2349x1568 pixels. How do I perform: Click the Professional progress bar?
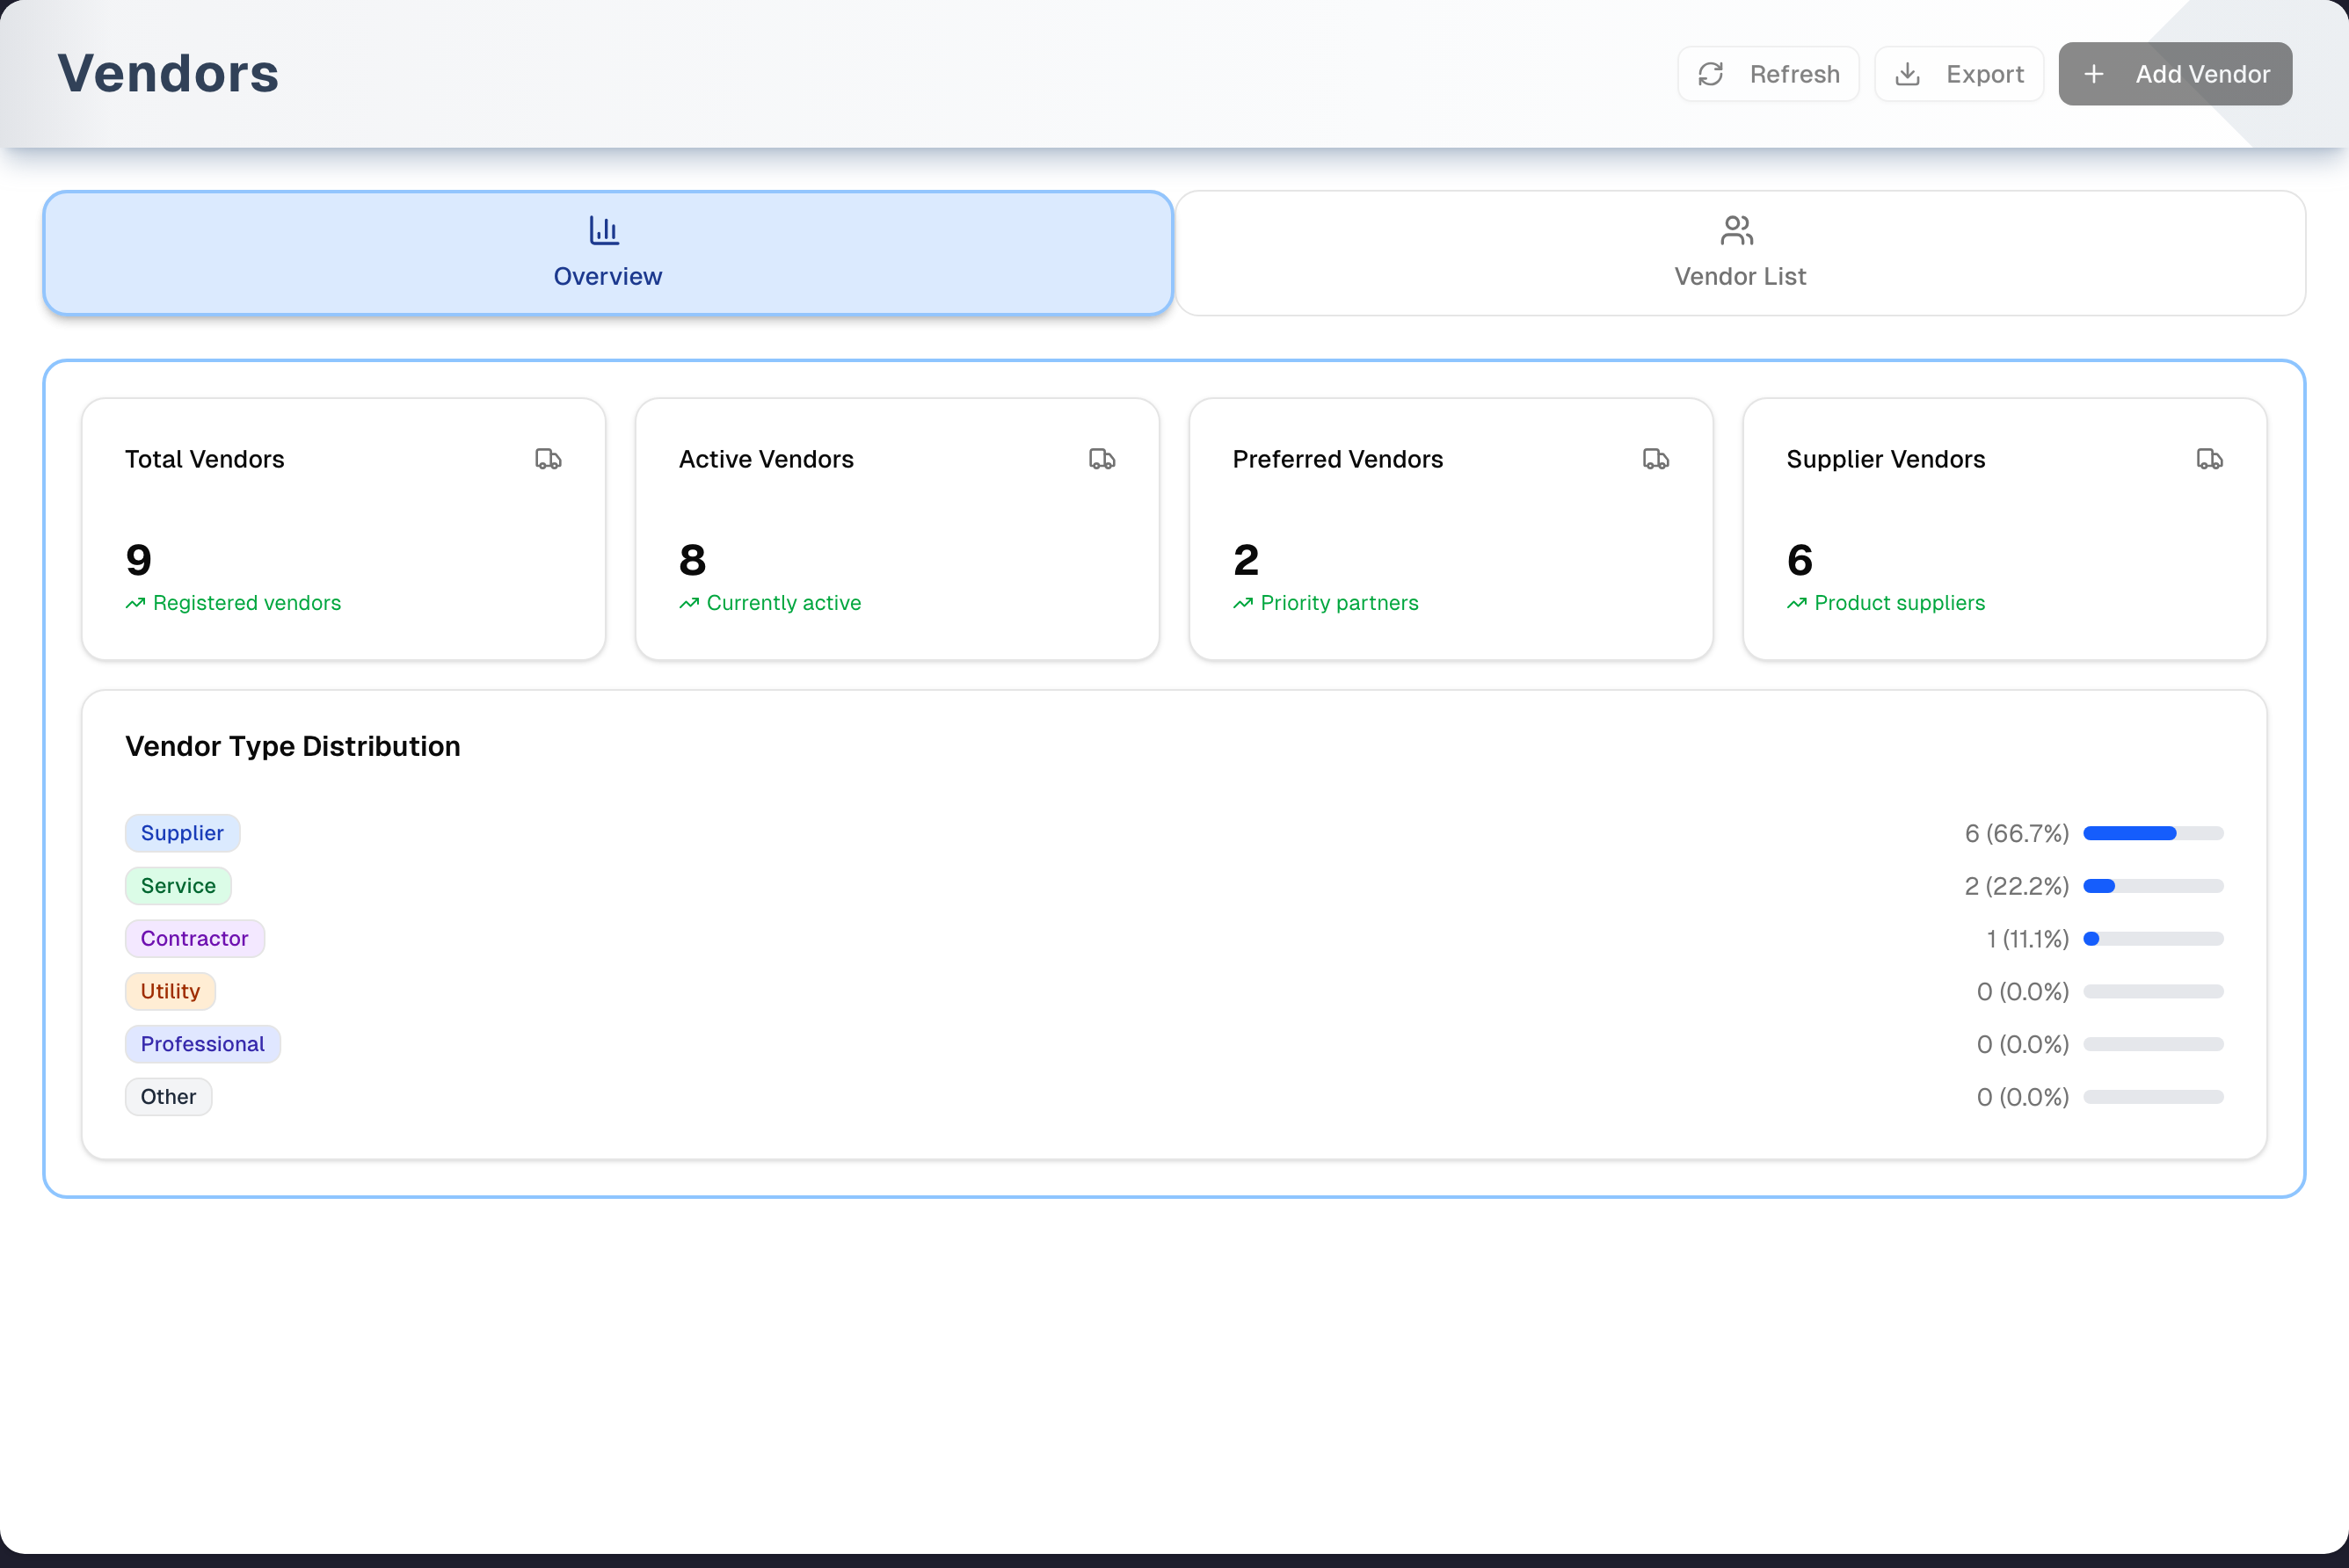[x=2153, y=1044]
